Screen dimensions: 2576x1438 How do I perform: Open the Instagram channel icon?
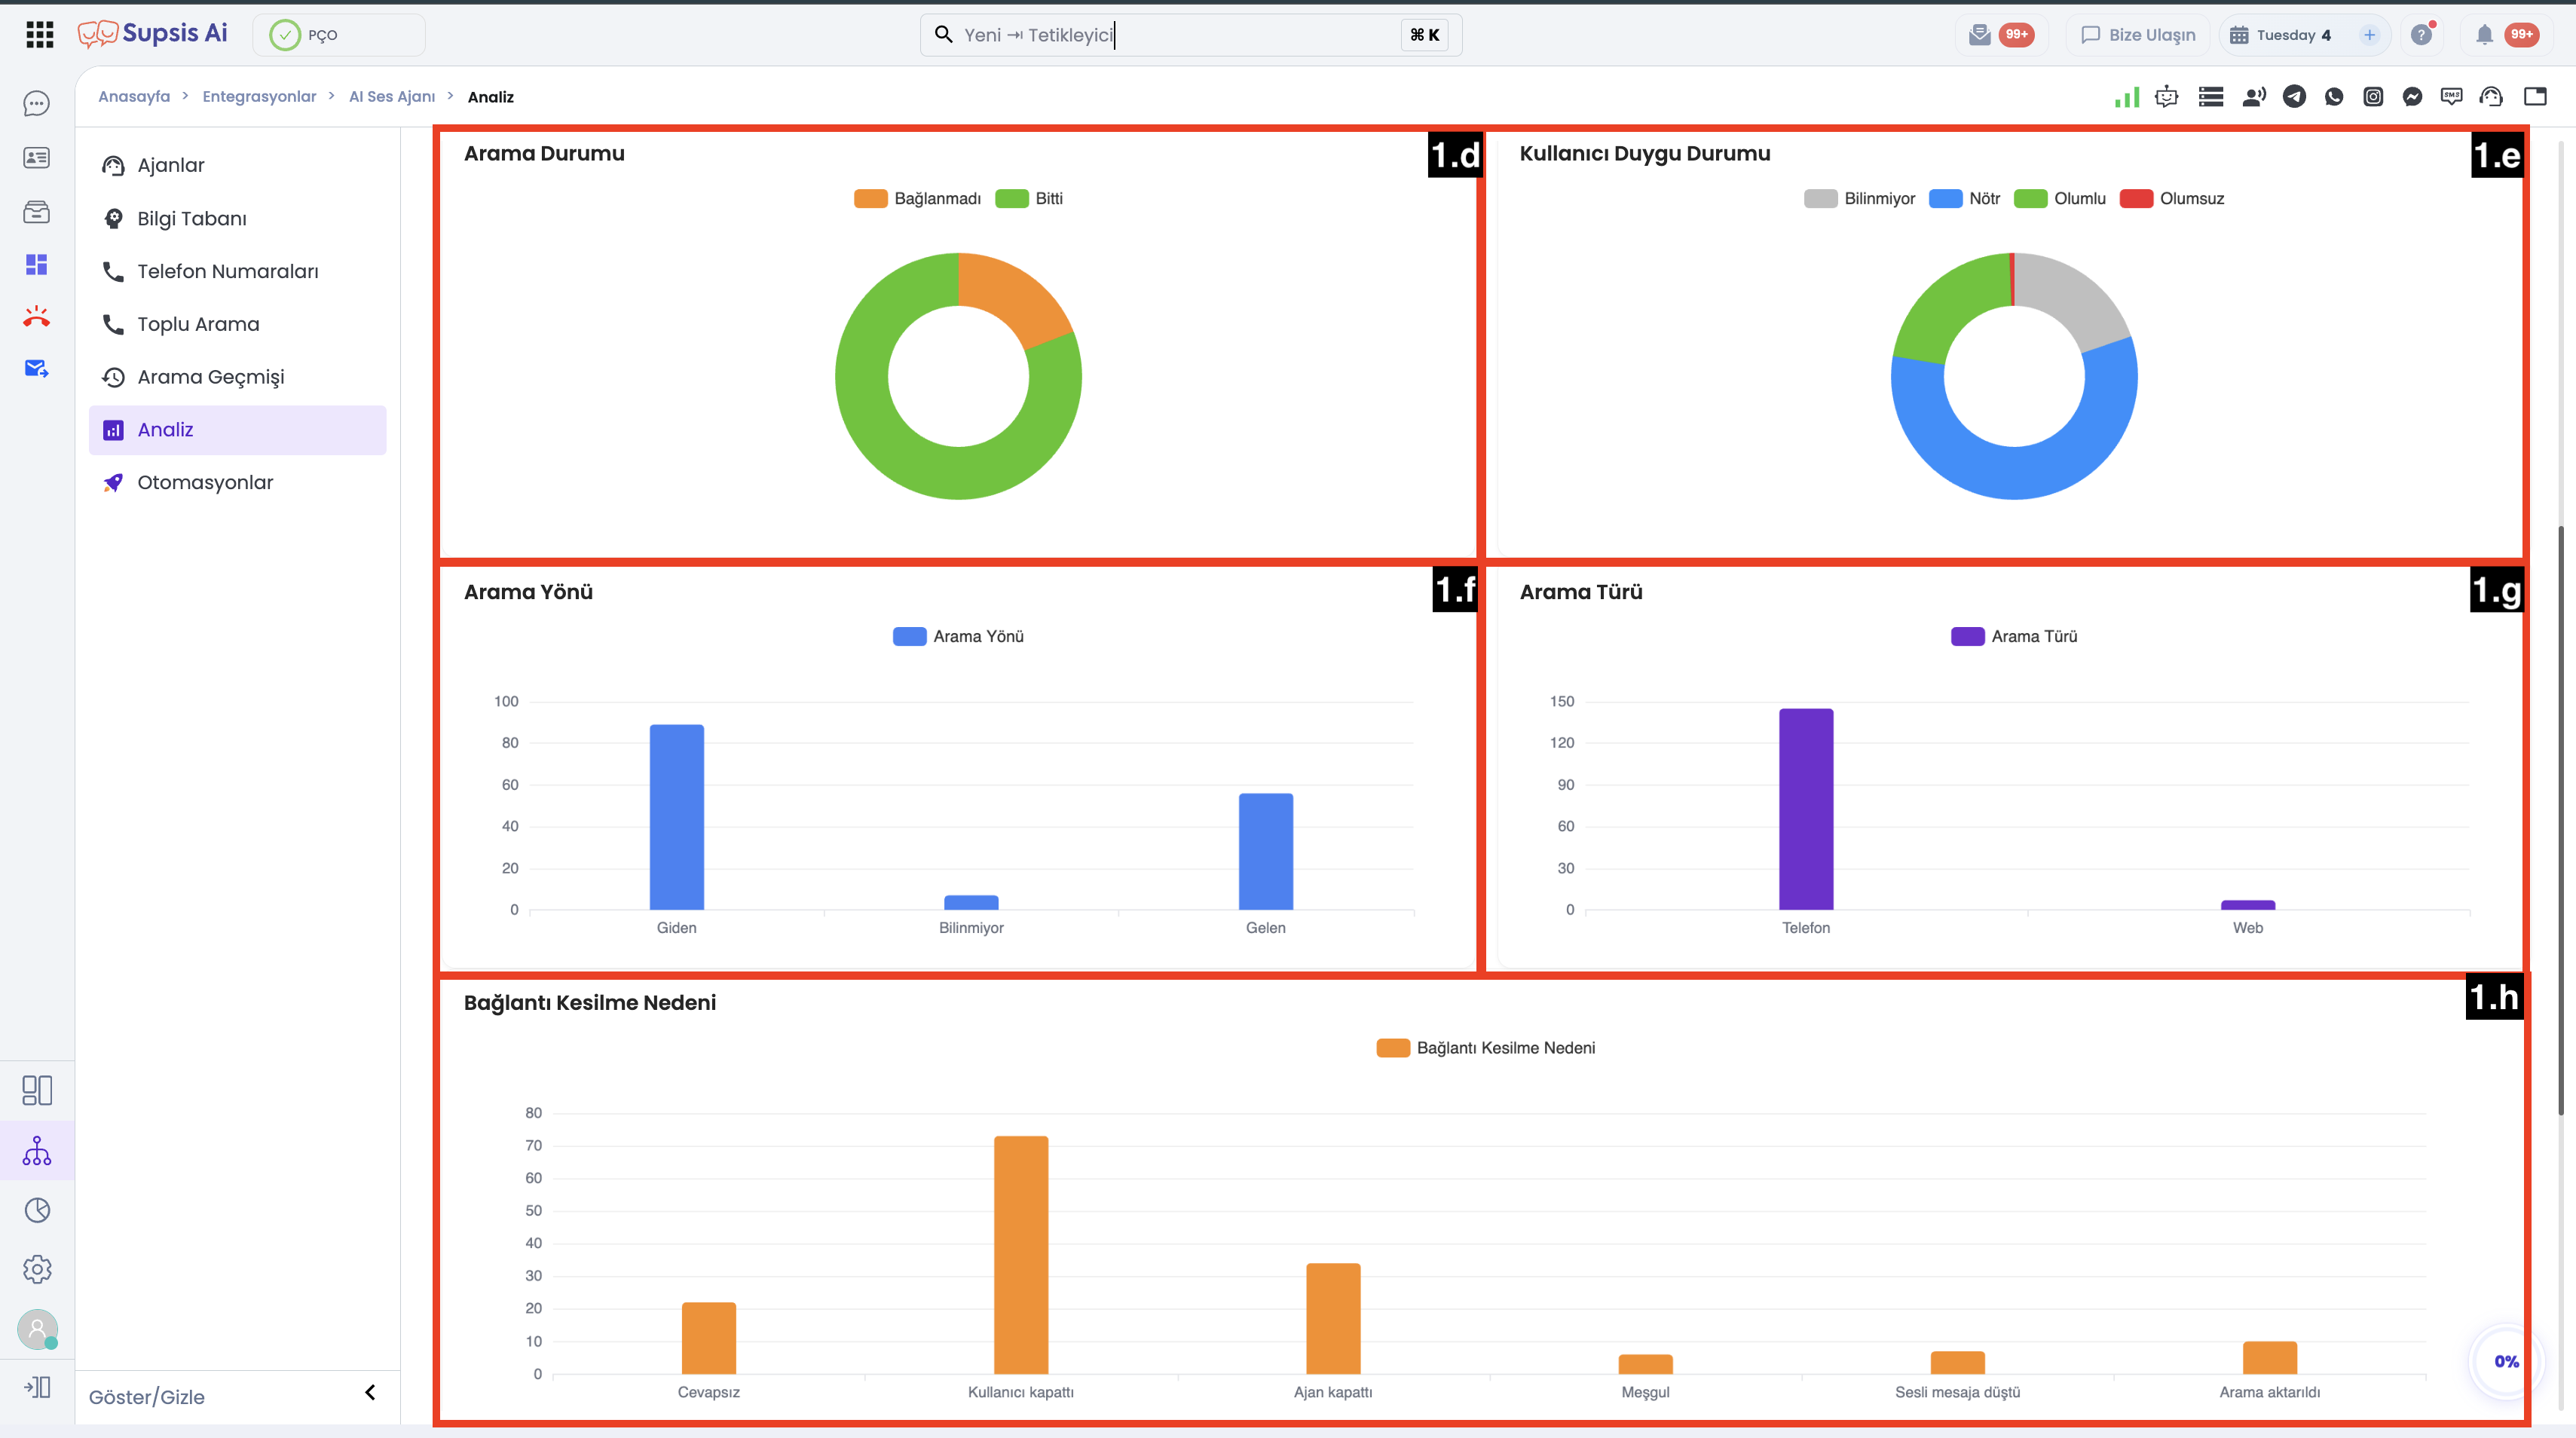pyautogui.click(x=2373, y=97)
